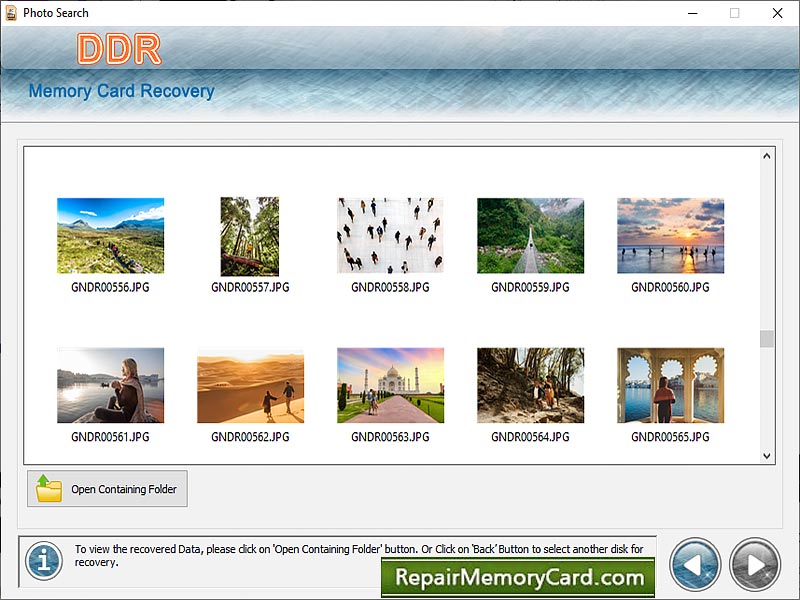The width and height of the screenshot is (800, 600).
Task: Close the Photo Search window
Action: (x=777, y=13)
